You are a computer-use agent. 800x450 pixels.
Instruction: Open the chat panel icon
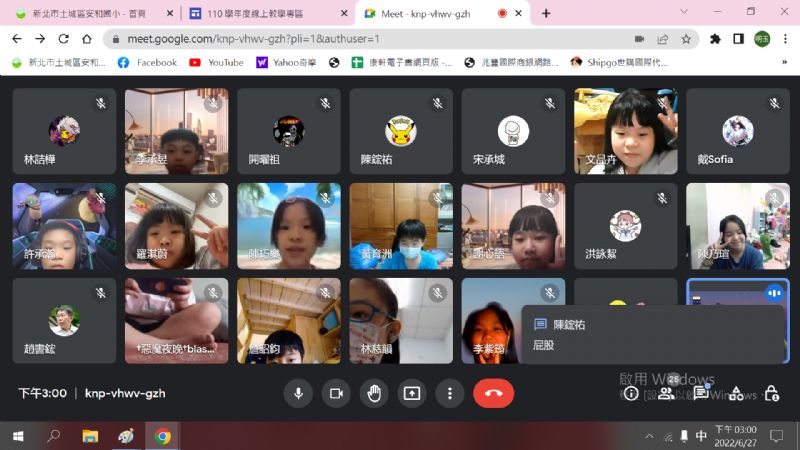701,393
